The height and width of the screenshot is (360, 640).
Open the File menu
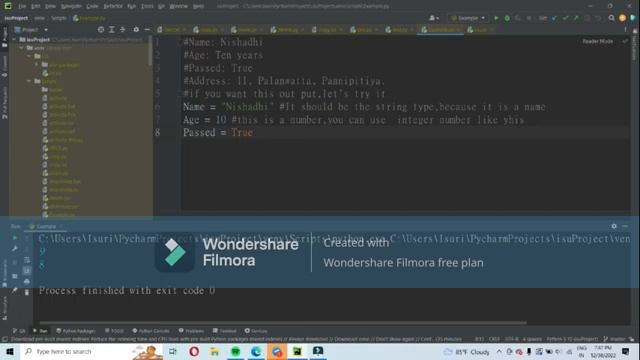tap(22, 6)
